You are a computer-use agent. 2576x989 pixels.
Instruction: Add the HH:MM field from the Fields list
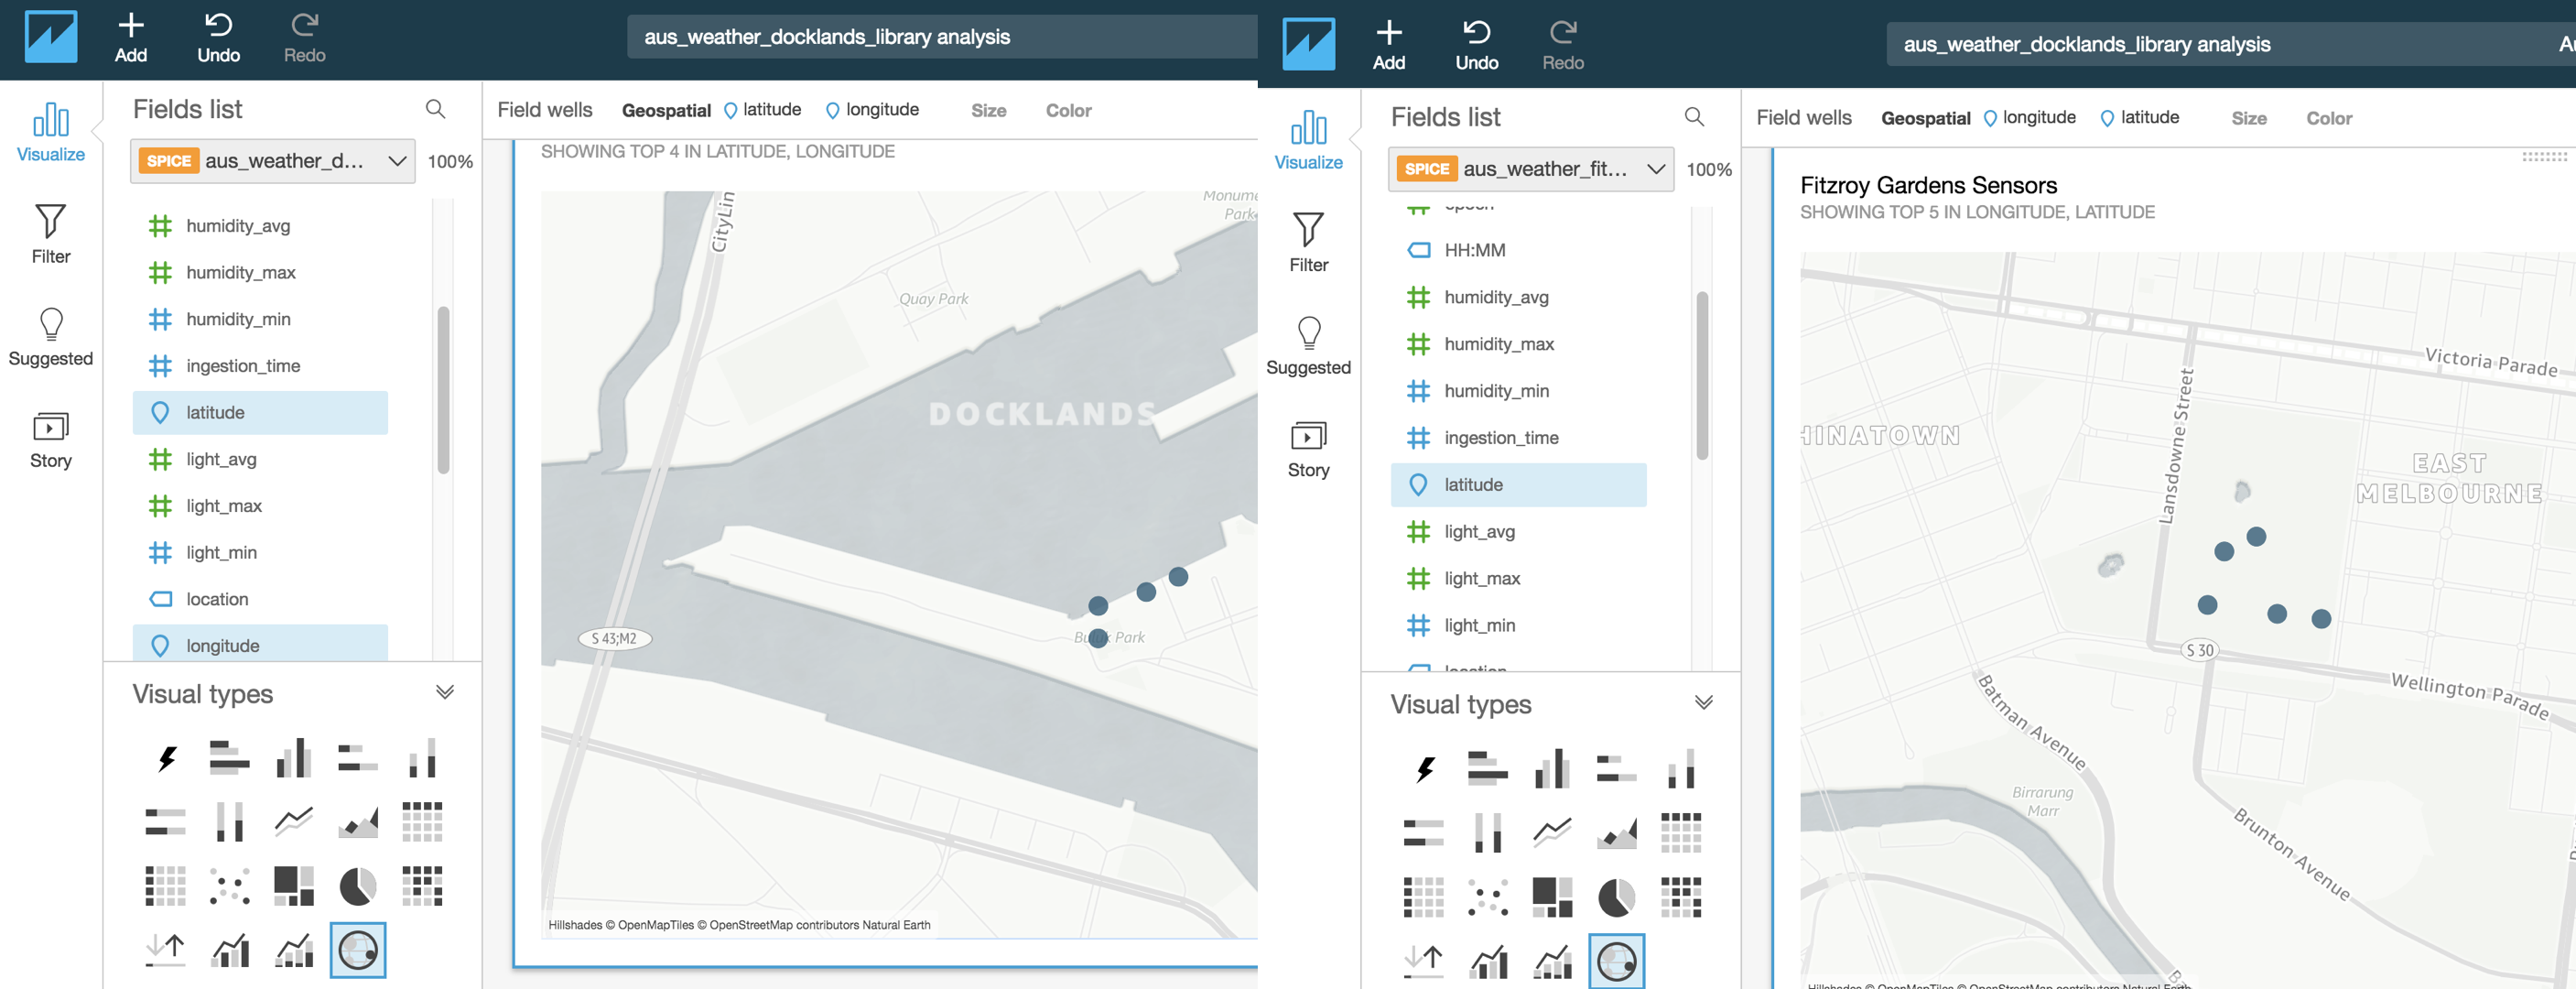(x=1474, y=250)
